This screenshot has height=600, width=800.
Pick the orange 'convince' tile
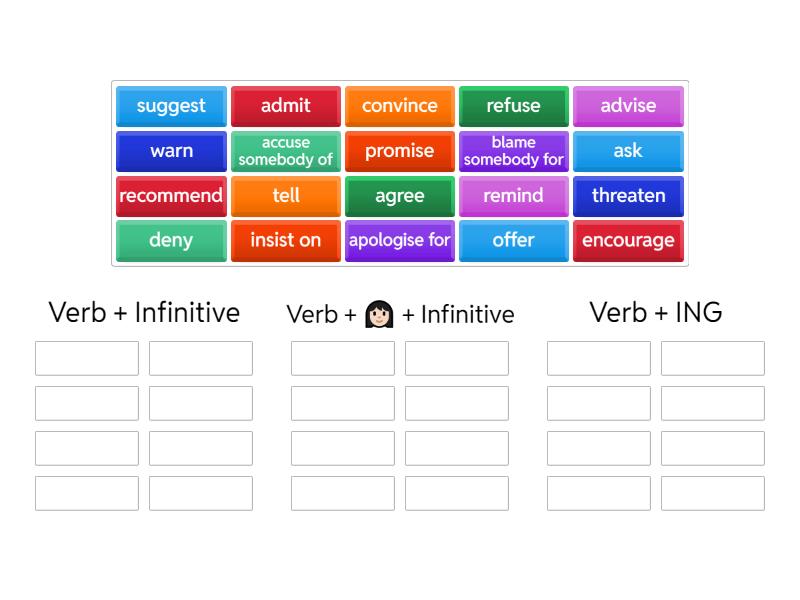400,106
